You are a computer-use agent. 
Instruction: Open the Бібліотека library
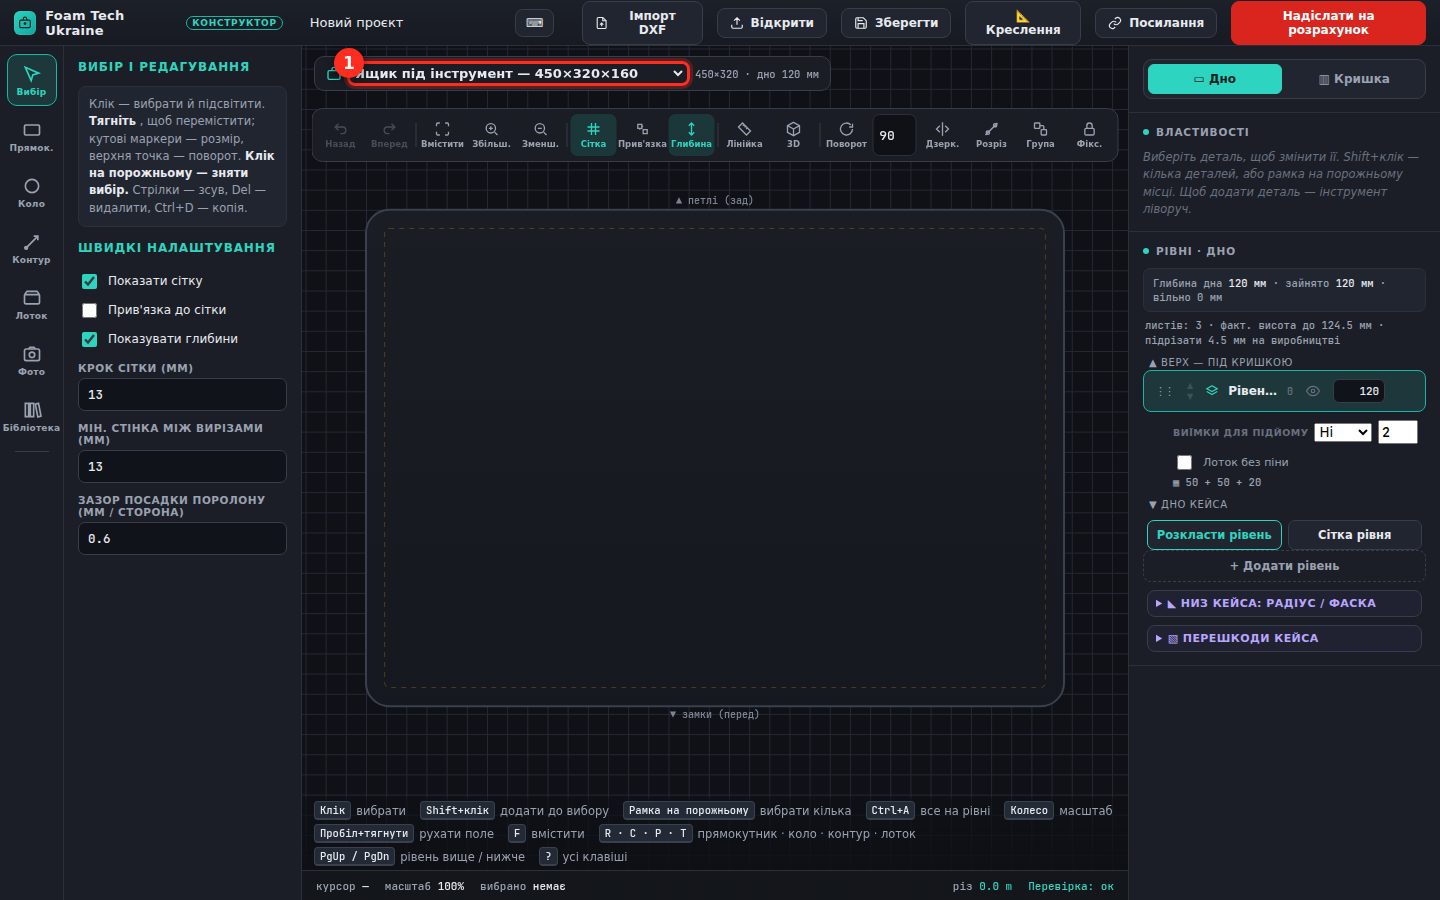(x=31, y=417)
